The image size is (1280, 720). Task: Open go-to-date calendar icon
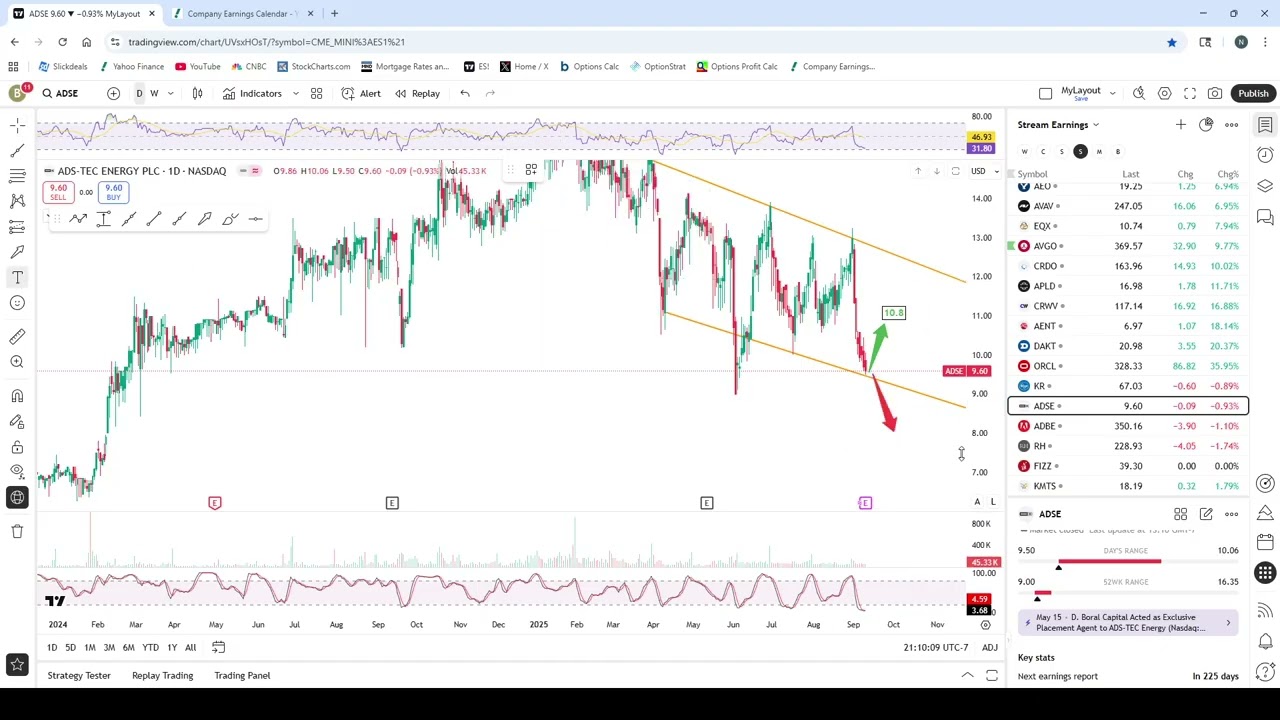point(218,647)
